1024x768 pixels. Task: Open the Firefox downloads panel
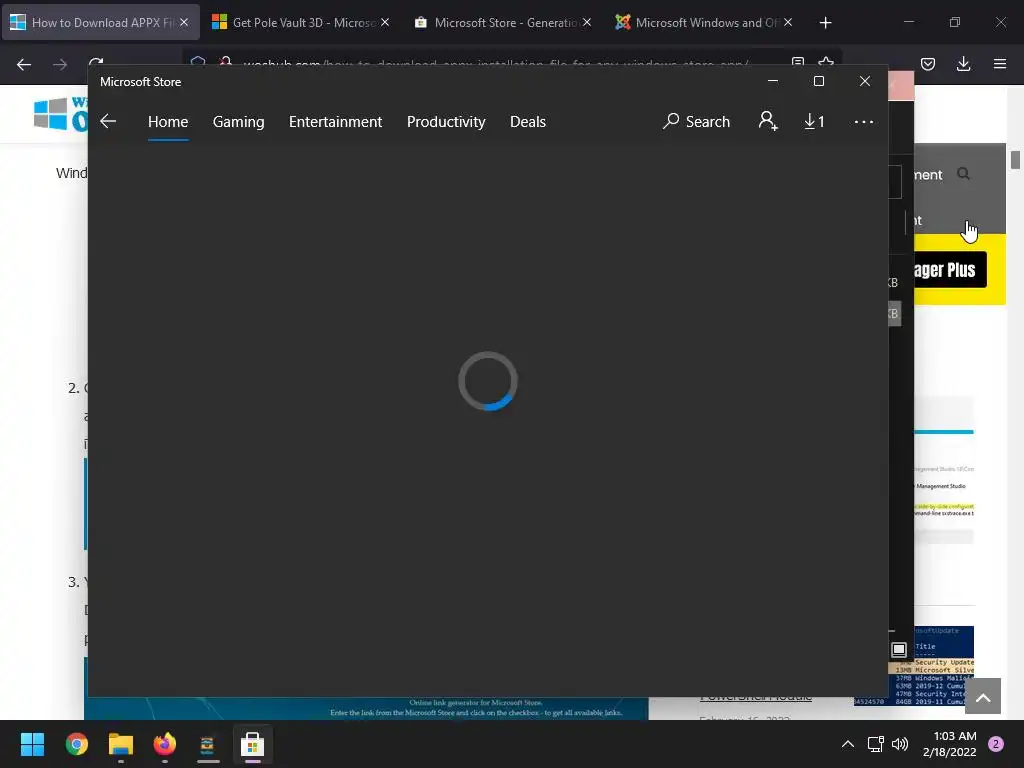click(963, 64)
